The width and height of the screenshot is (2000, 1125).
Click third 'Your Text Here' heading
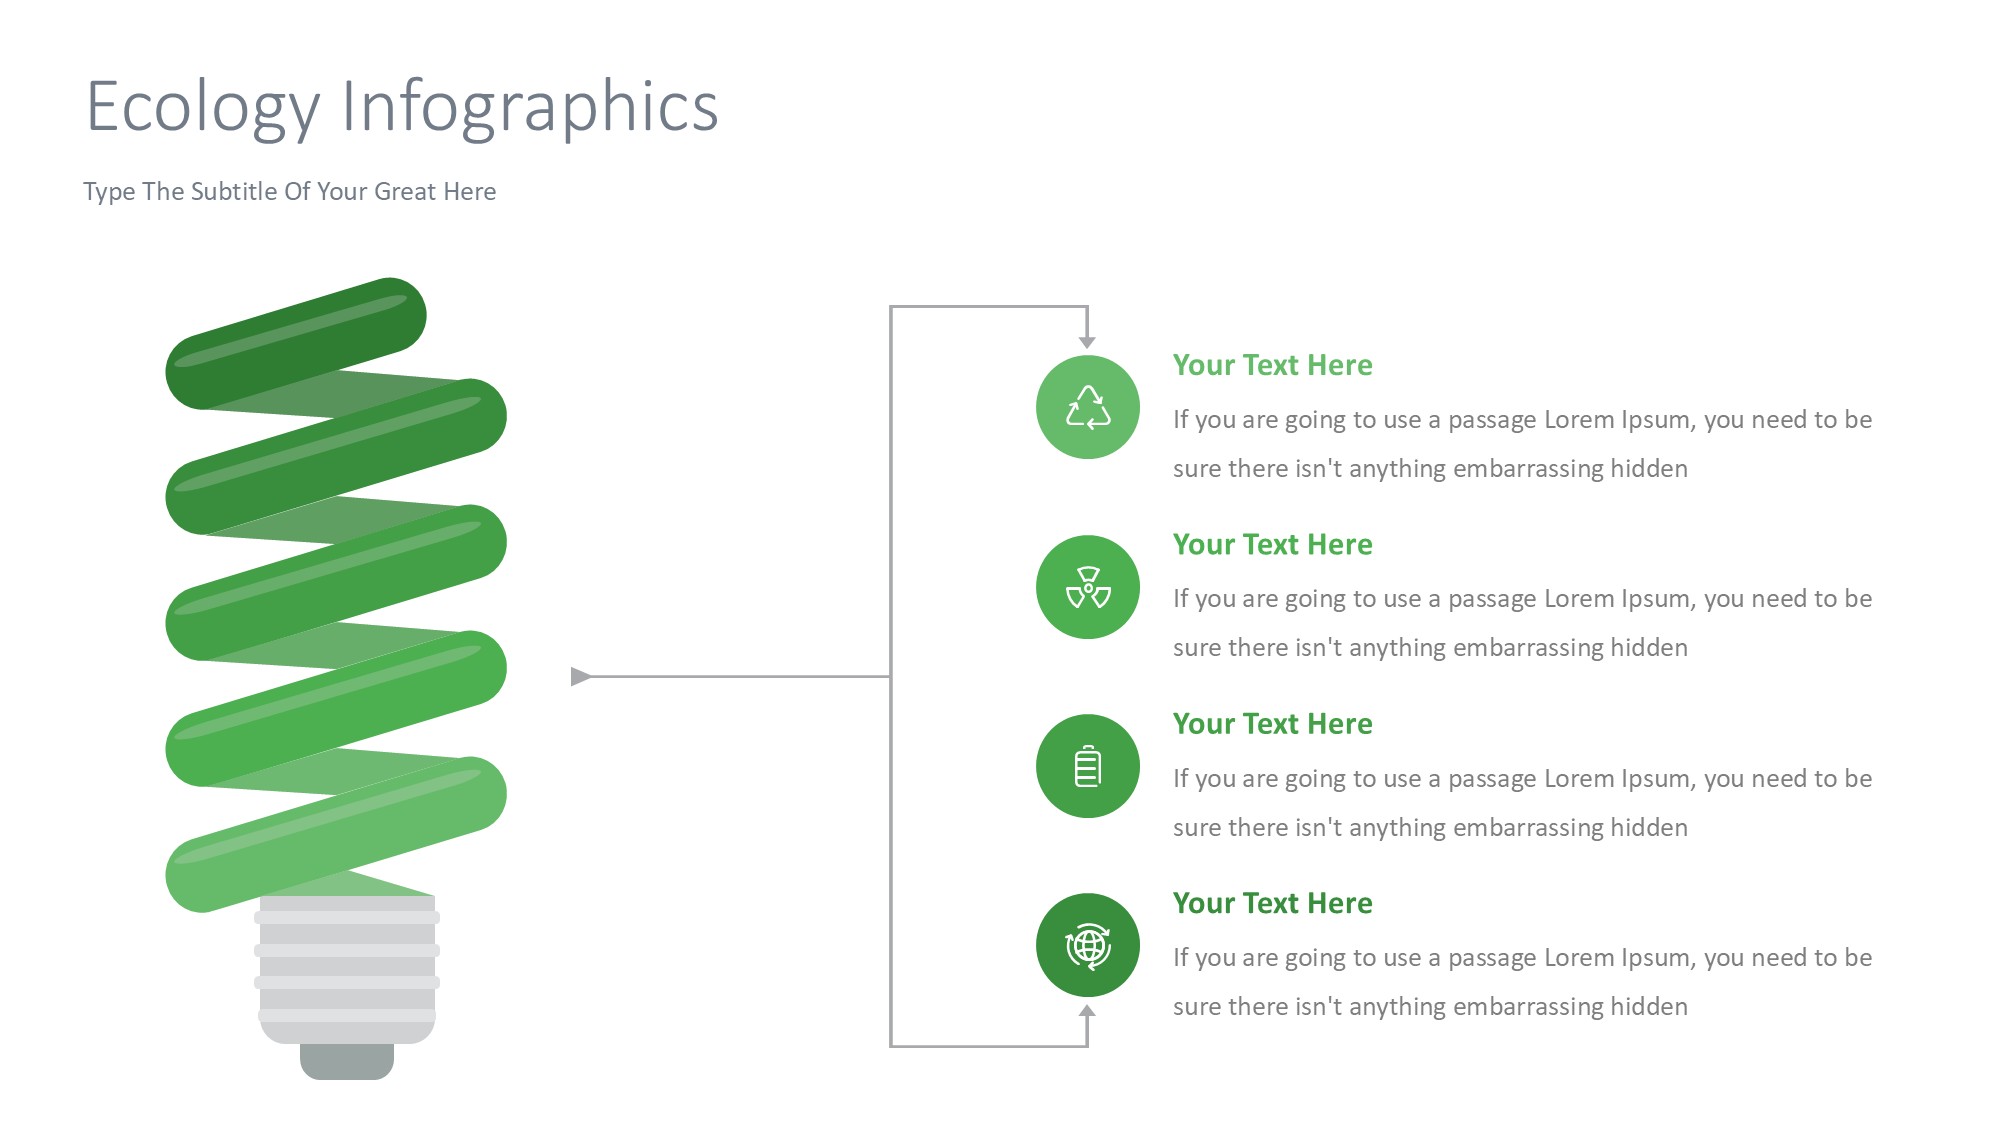point(1272,723)
